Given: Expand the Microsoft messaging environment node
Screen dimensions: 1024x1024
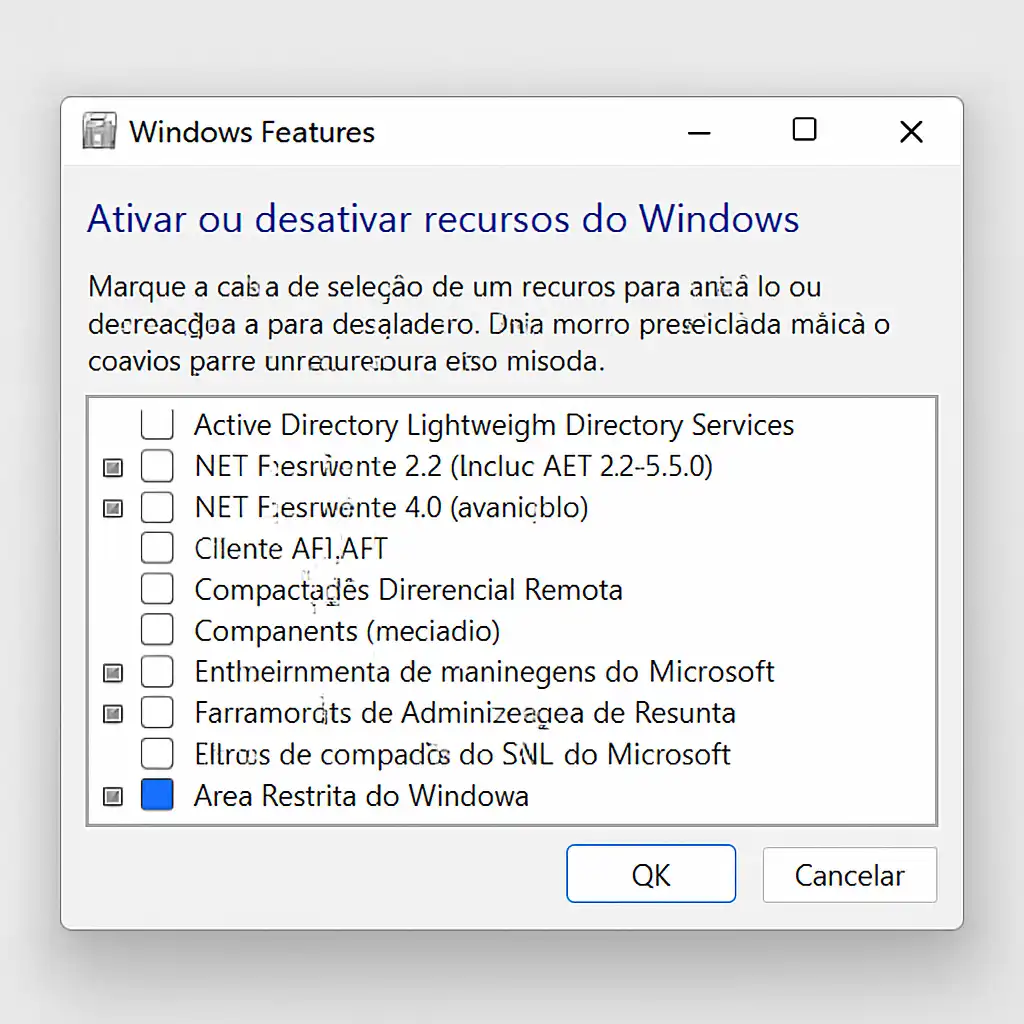Looking at the screenshot, I should pos(114,672).
